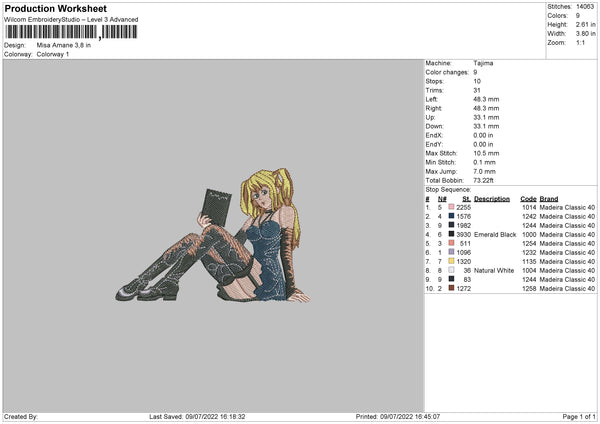The width and height of the screenshot is (600, 424).
Task: Click the Left value 48.3 mm
Action: tap(486, 99)
